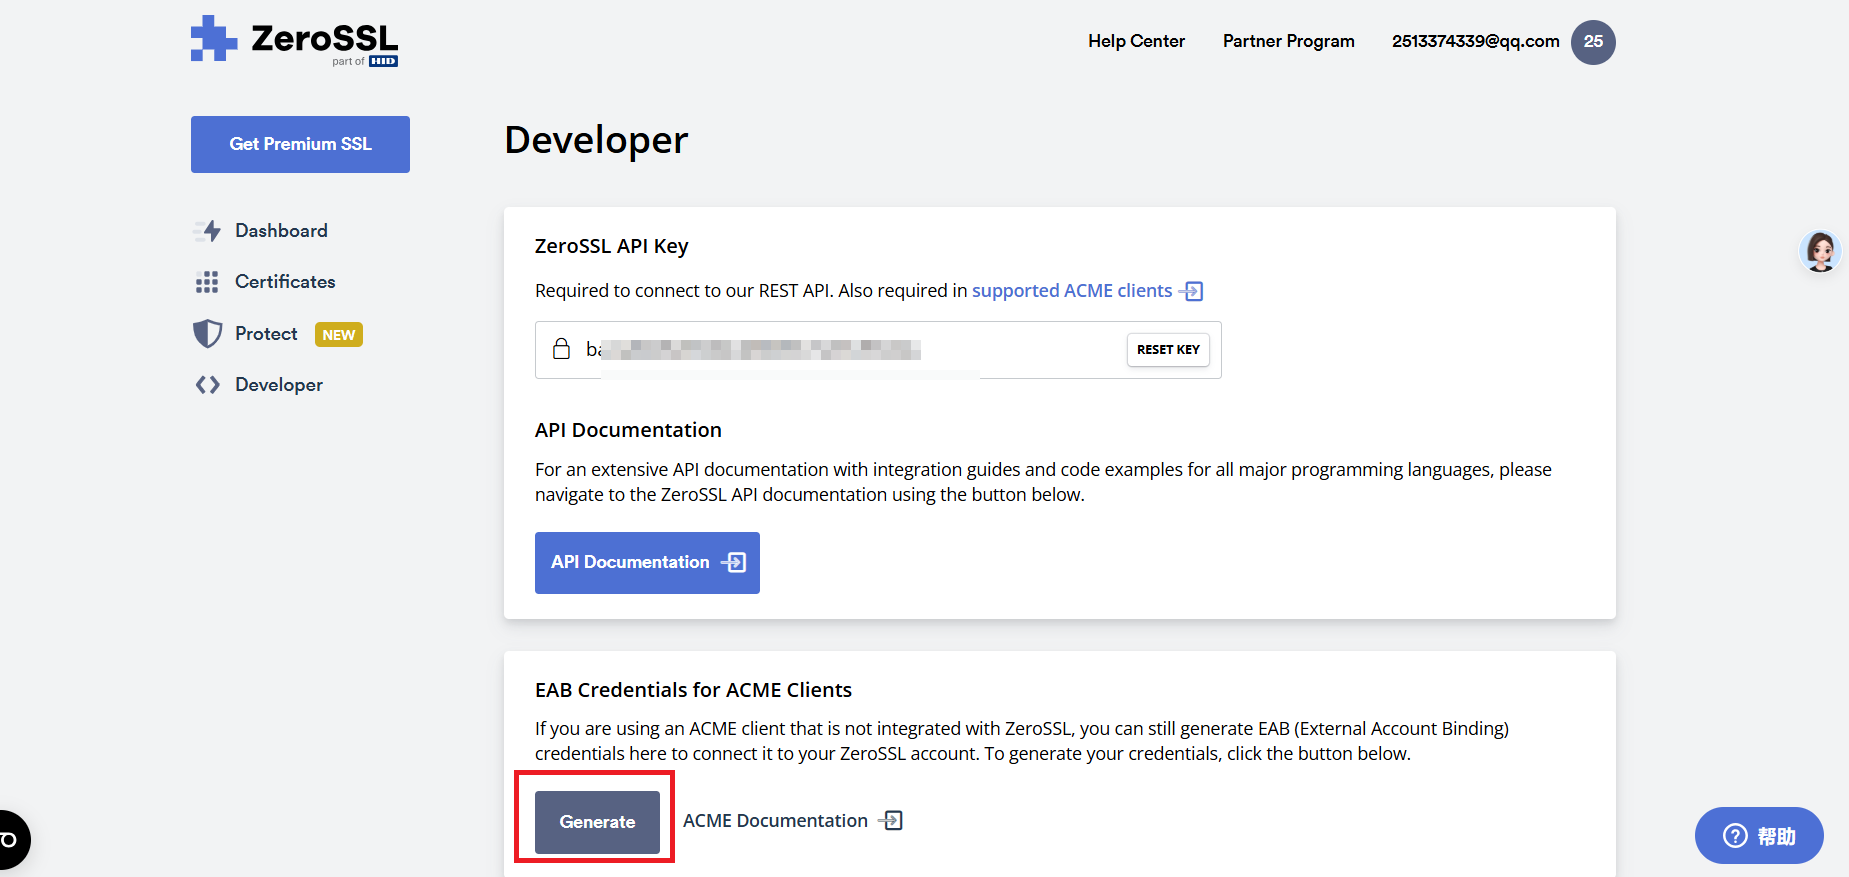The image size is (1849, 877).
Task: Open the supported ACME clients link
Action: pos(1072,291)
